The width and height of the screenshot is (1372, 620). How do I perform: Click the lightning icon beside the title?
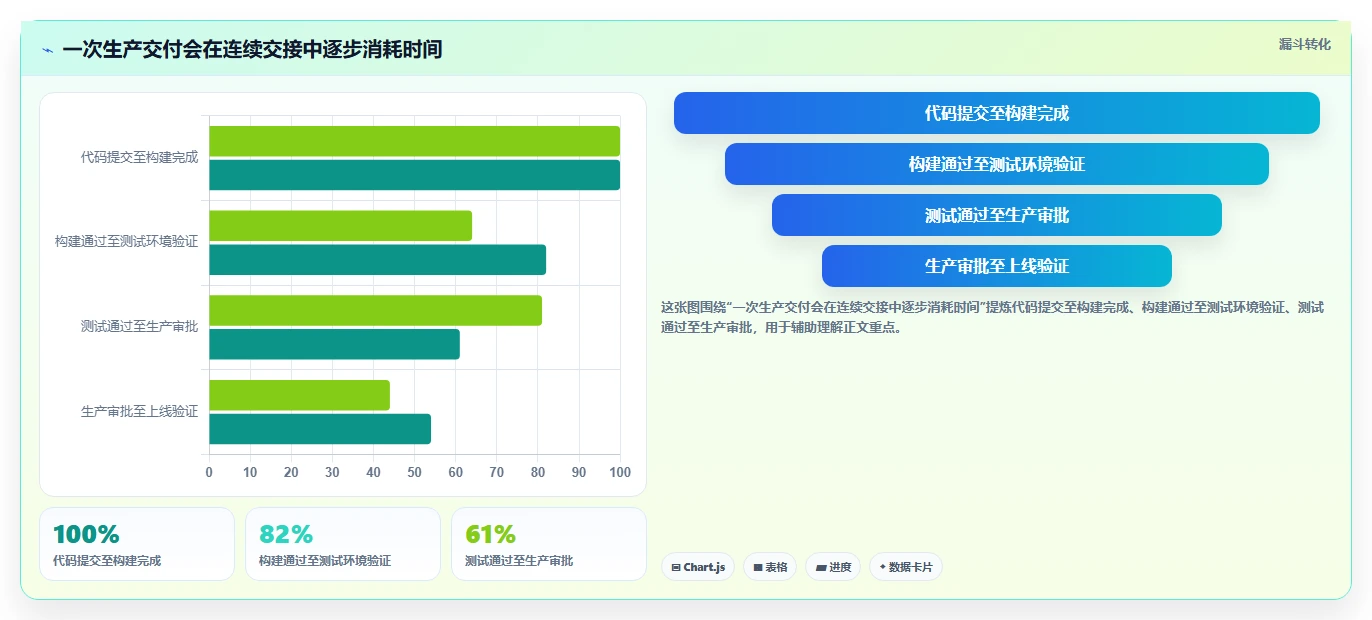tap(47, 50)
